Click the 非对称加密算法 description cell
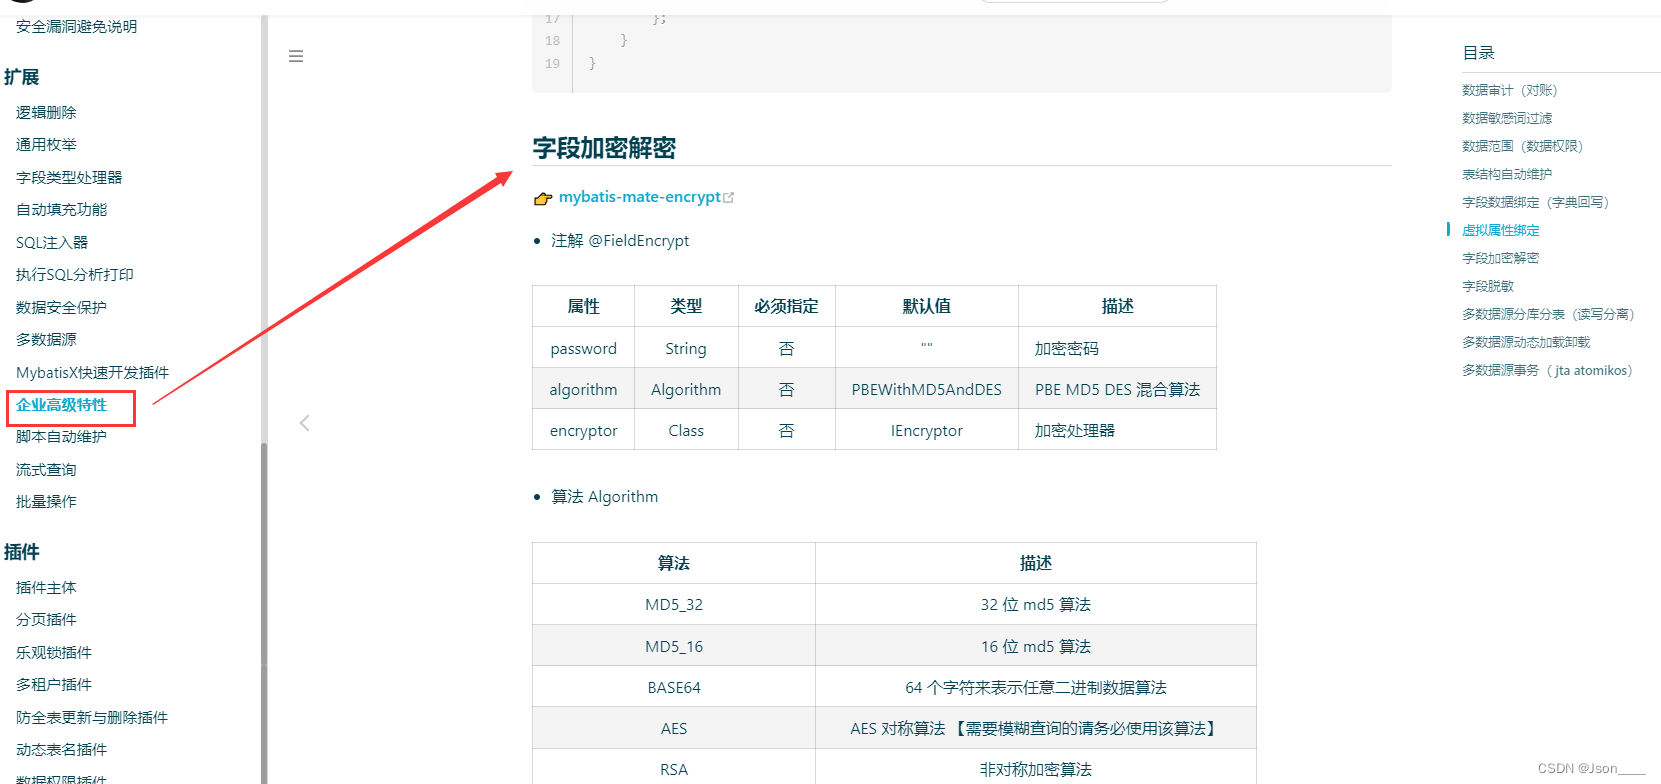Viewport: 1661px width, 784px height. [x=1036, y=768]
